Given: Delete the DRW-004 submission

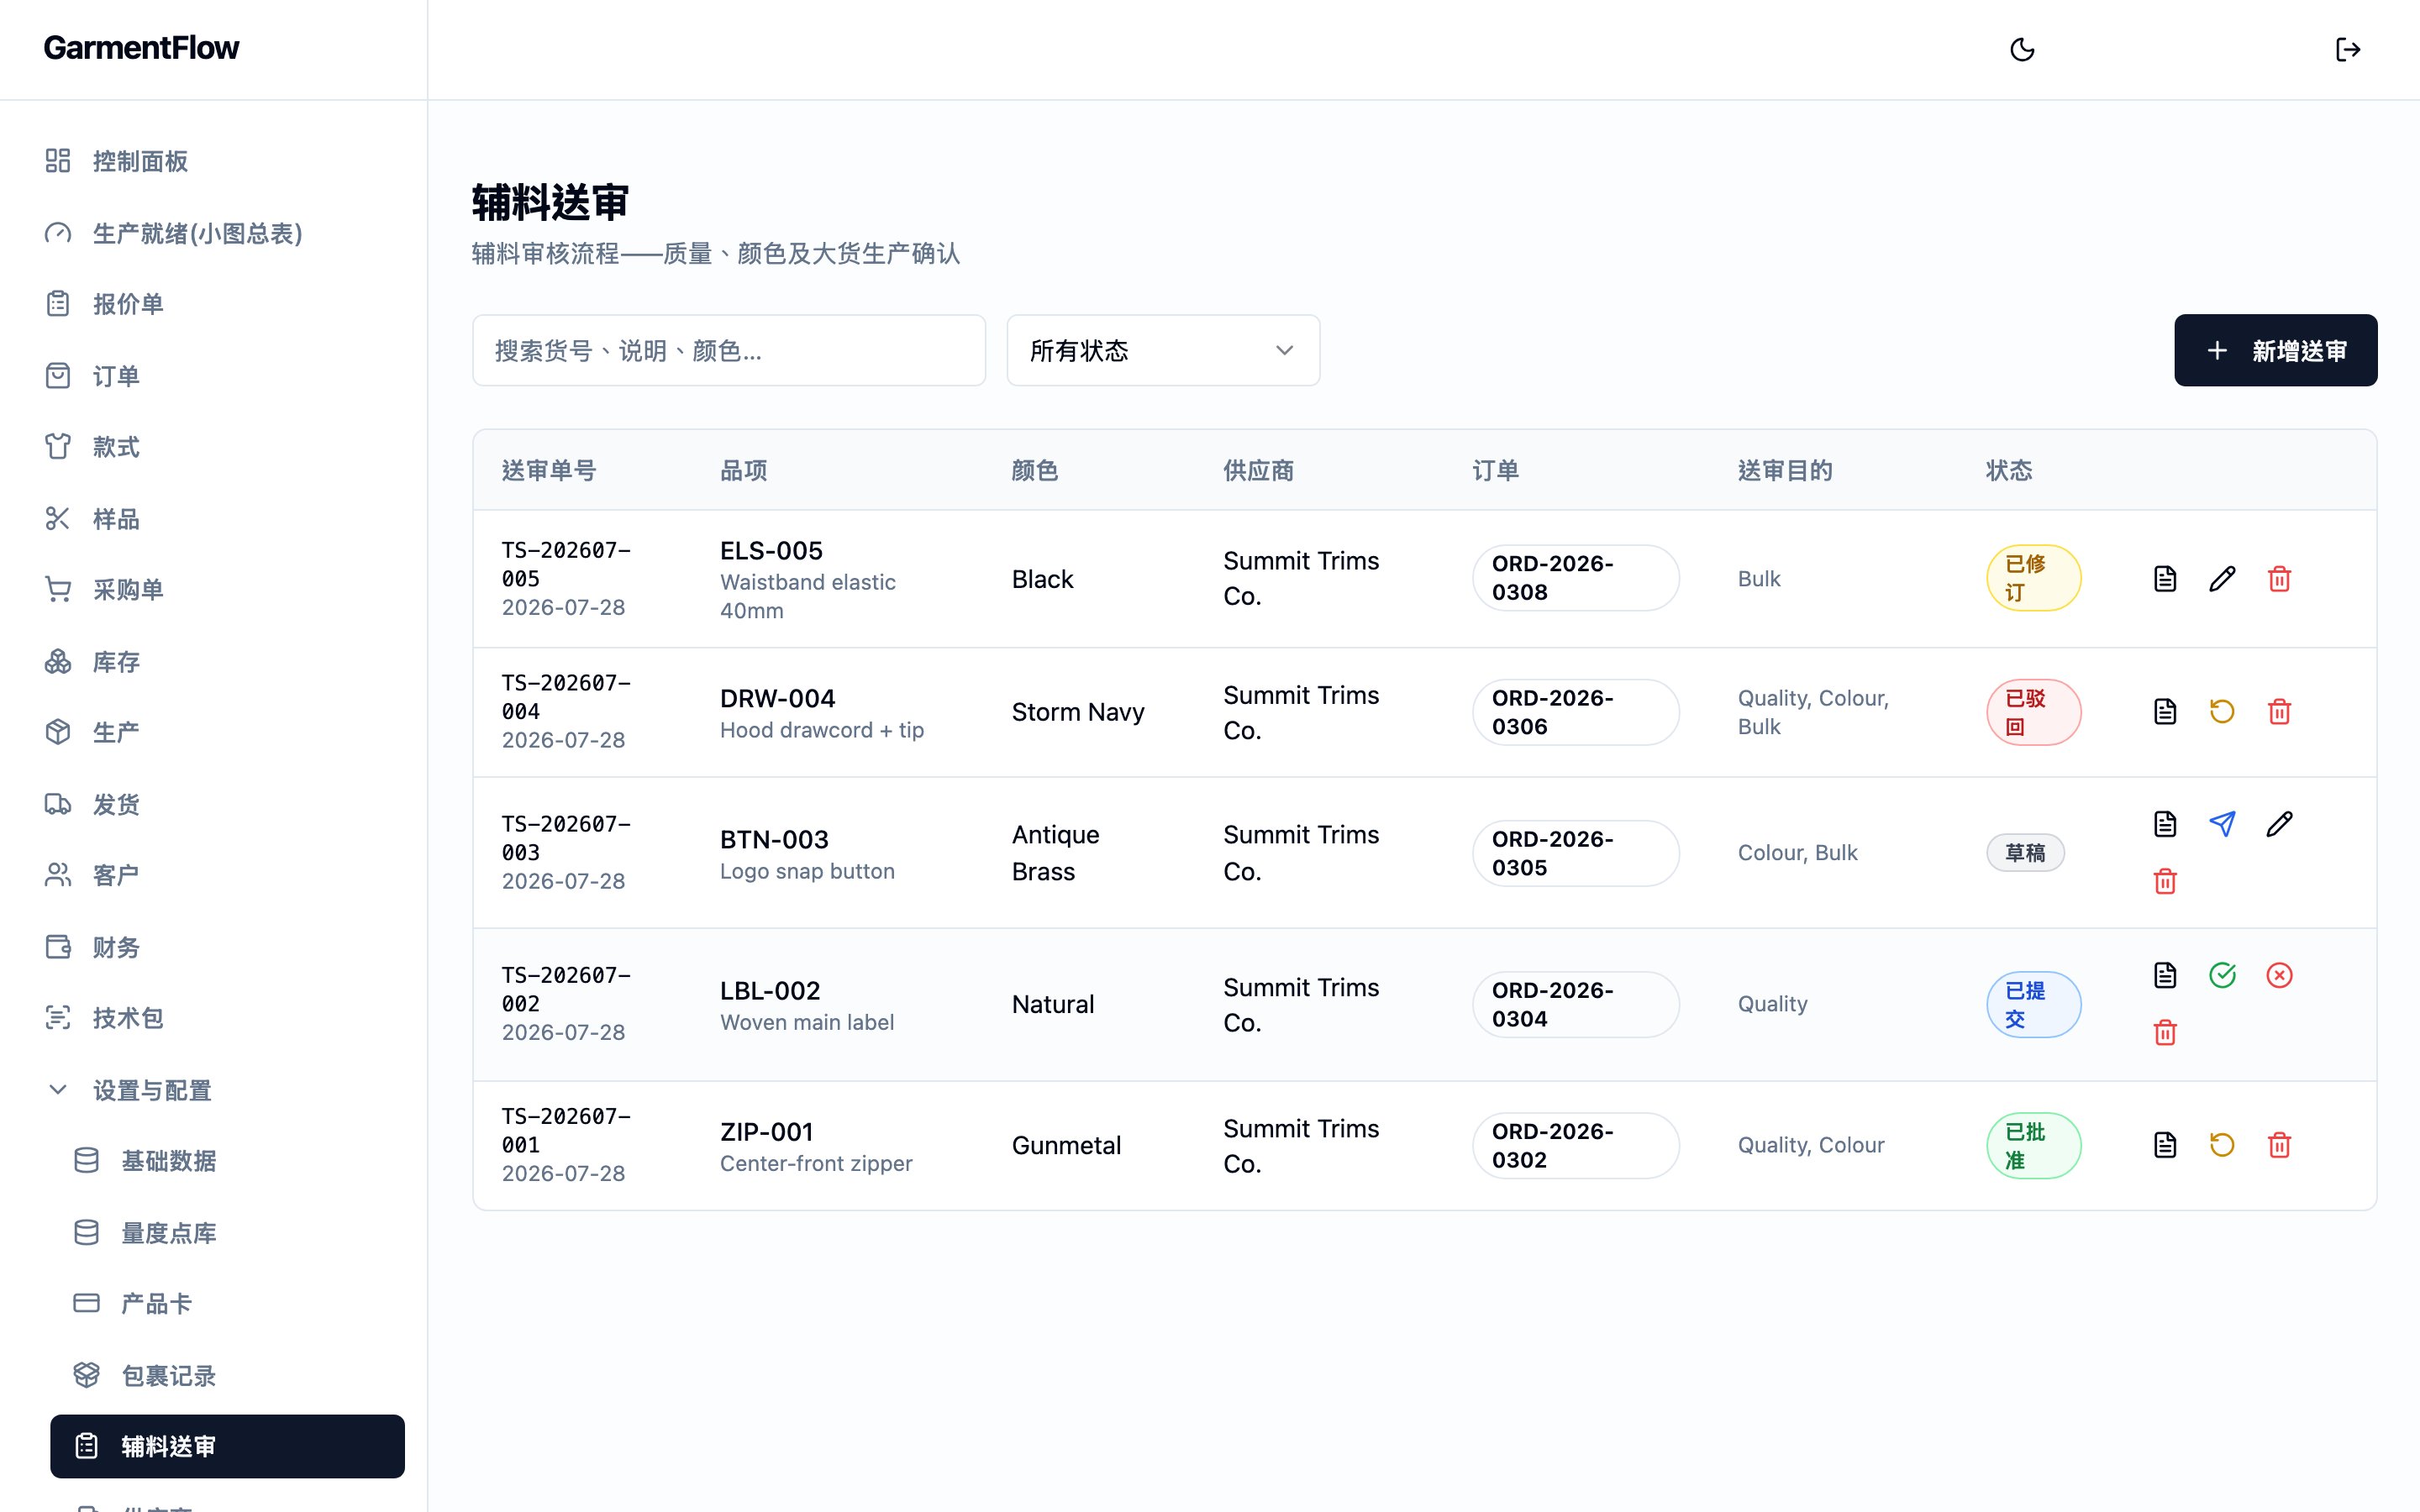Looking at the screenshot, I should 2279,712.
